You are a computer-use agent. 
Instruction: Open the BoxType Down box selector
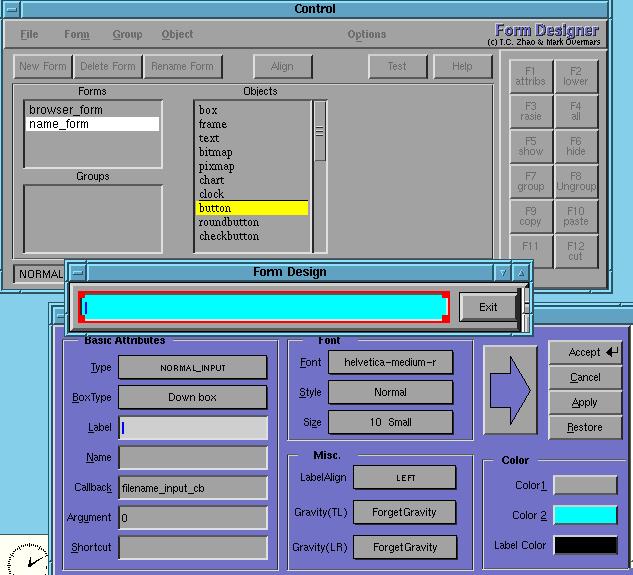[x=192, y=397]
